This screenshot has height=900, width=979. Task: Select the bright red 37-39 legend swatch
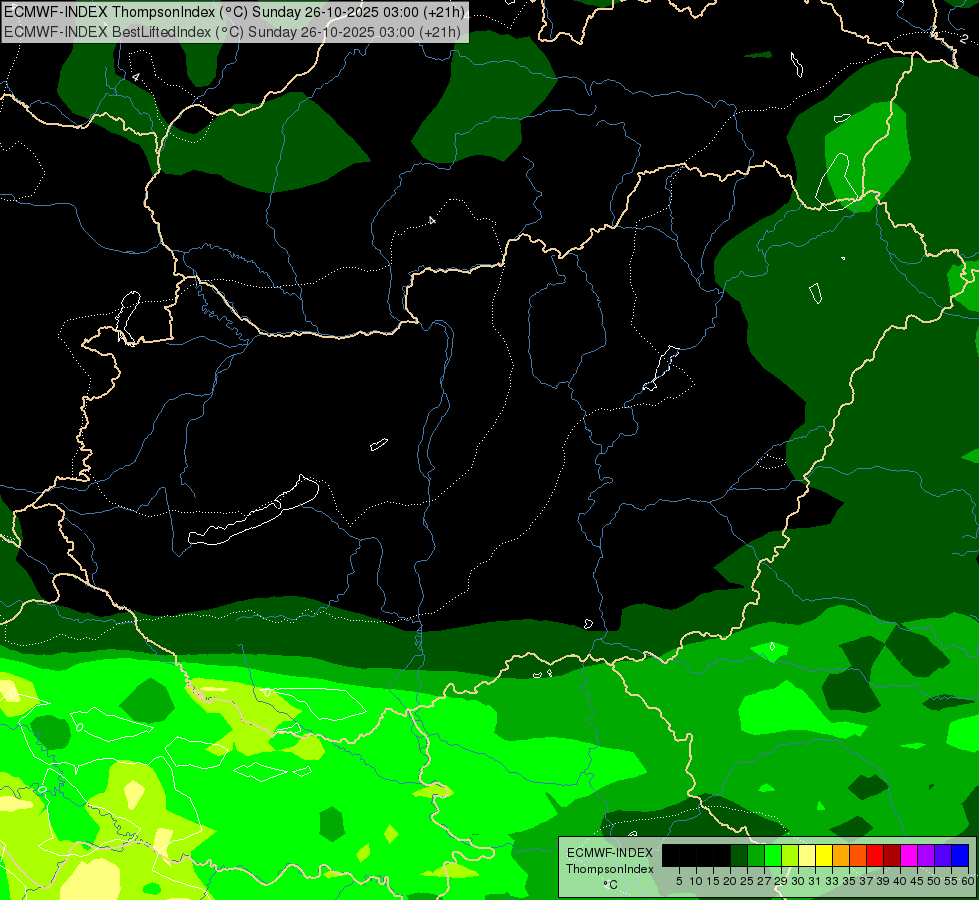tap(875, 855)
